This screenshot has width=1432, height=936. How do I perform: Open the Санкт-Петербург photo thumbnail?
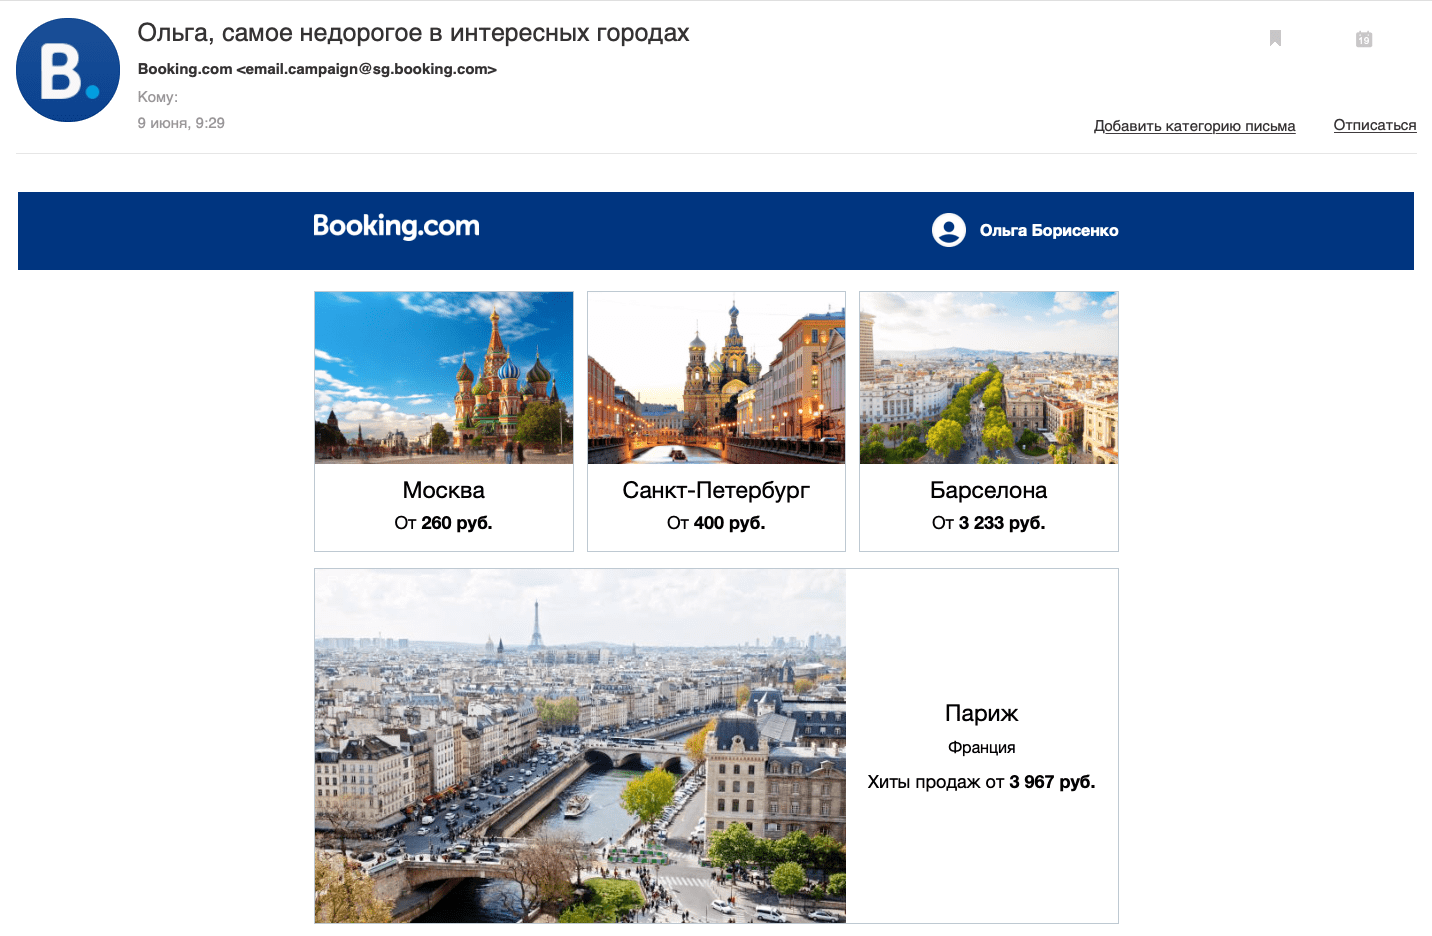click(x=716, y=378)
